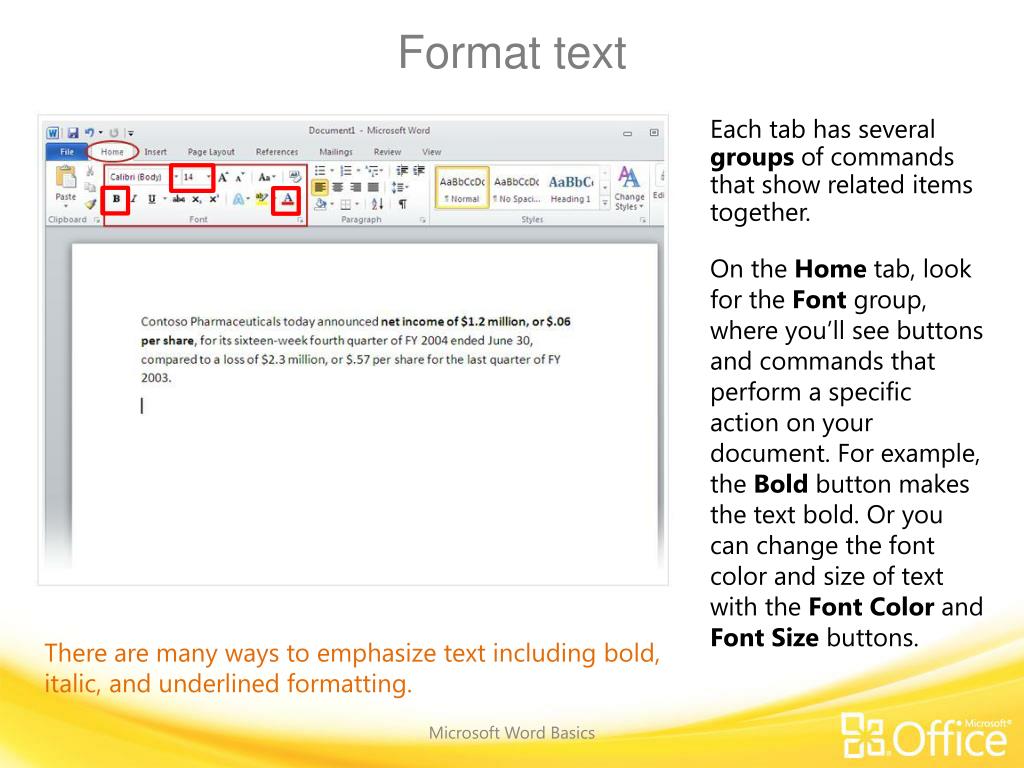Click in document text paragraph 'Contoso Pharmaceuticals'
This screenshot has width=1024, height=768.
[356, 349]
